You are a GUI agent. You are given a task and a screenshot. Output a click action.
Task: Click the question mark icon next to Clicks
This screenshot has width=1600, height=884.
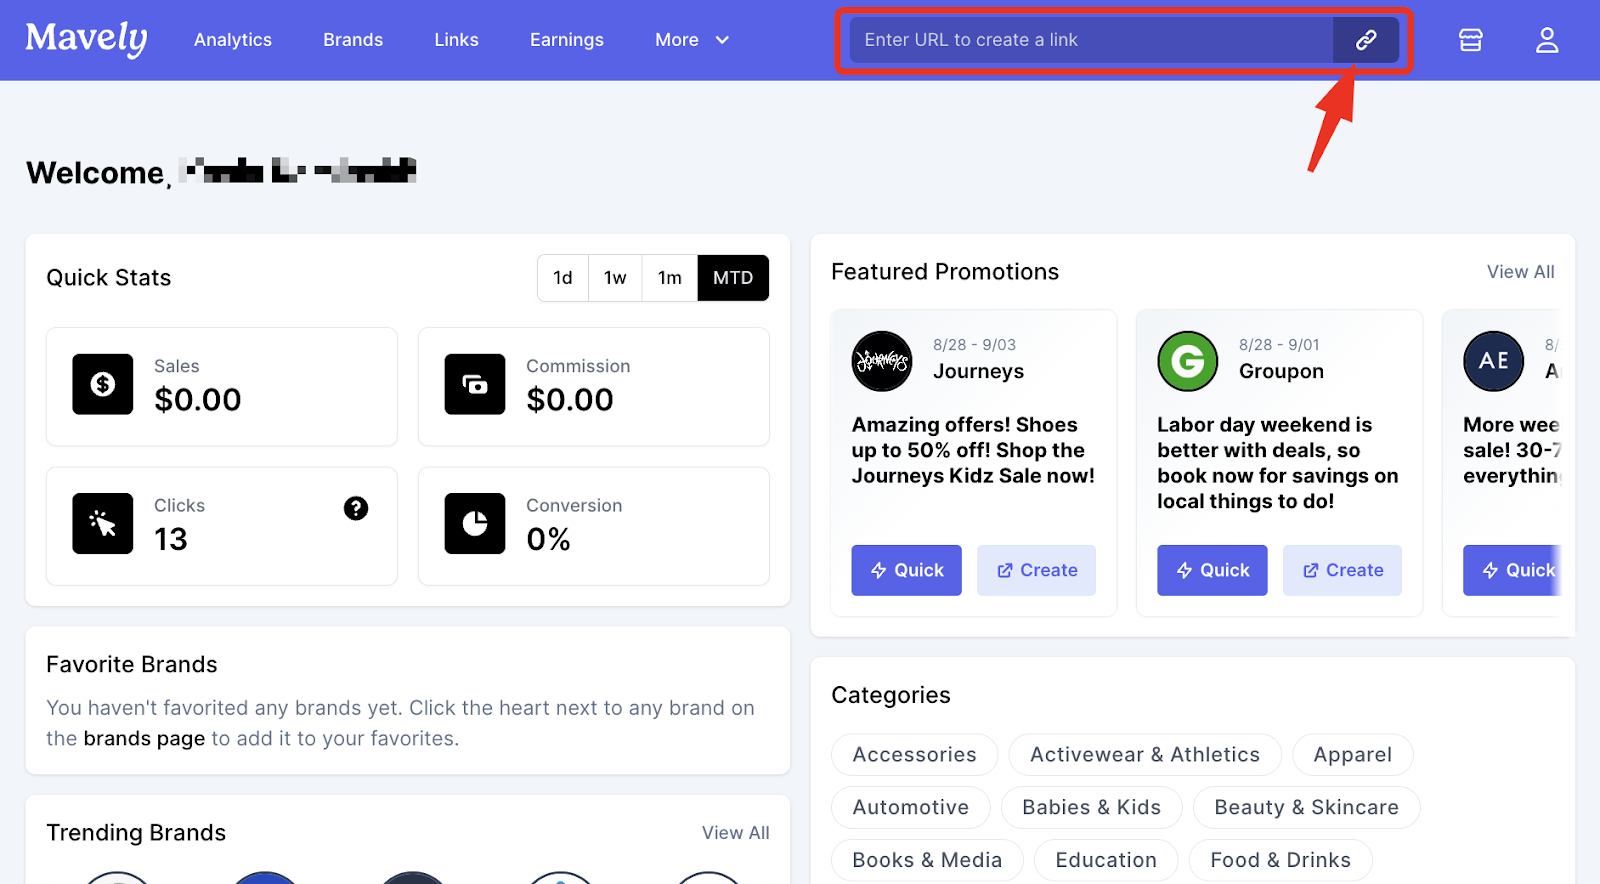[x=356, y=508]
